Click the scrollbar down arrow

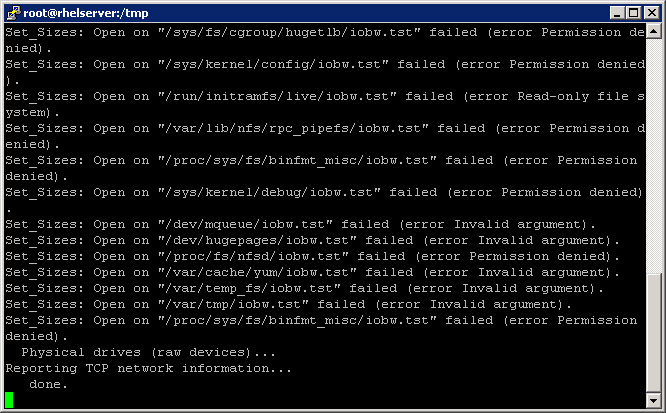coord(654,401)
